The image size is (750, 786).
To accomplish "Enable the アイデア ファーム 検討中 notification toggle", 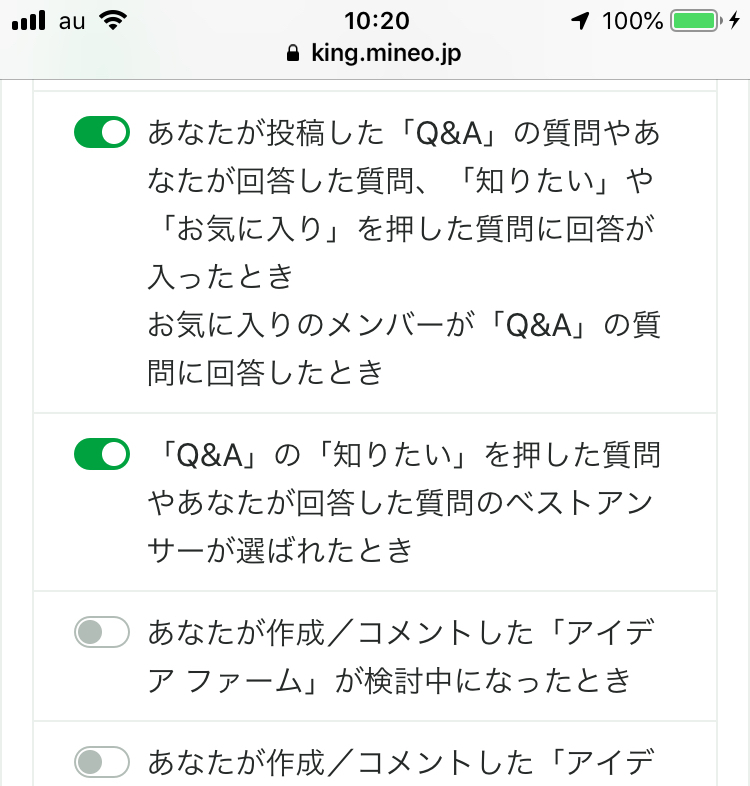I will pos(102,633).
